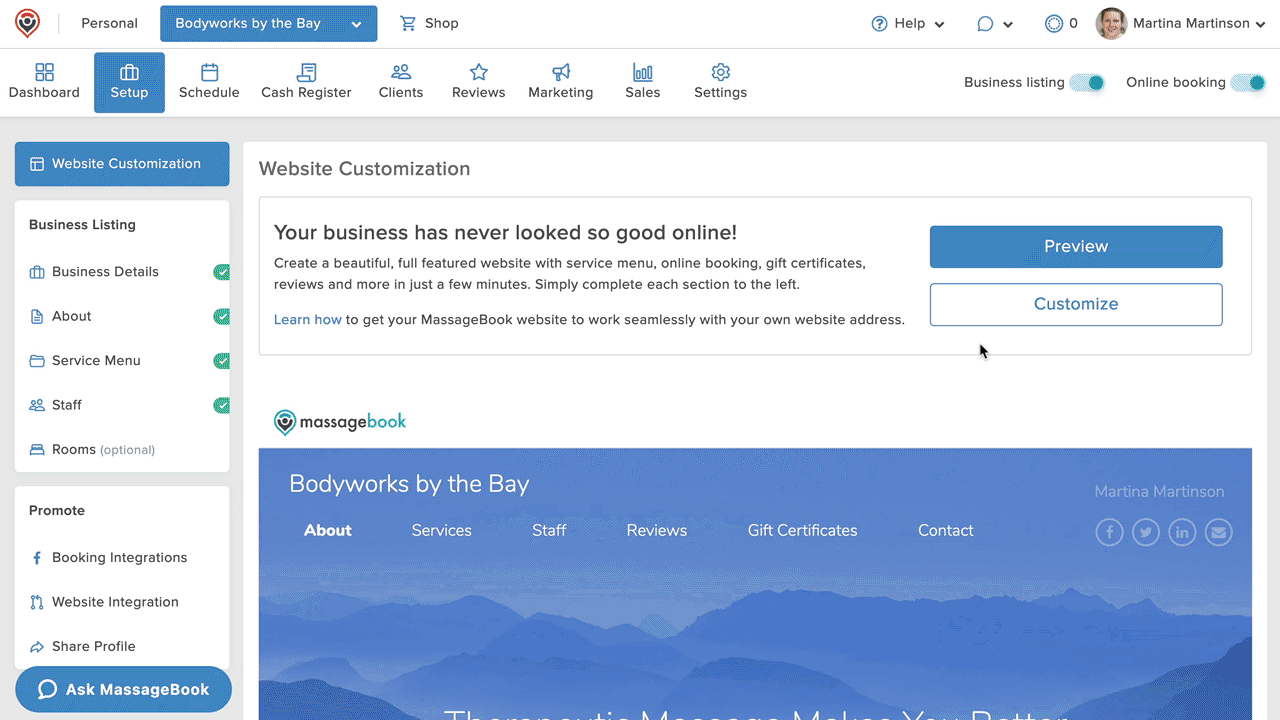Viewport: 1280px width, 720px height.
Task: Select the Staff tab in website preview
Action: (x=549, y=531)
